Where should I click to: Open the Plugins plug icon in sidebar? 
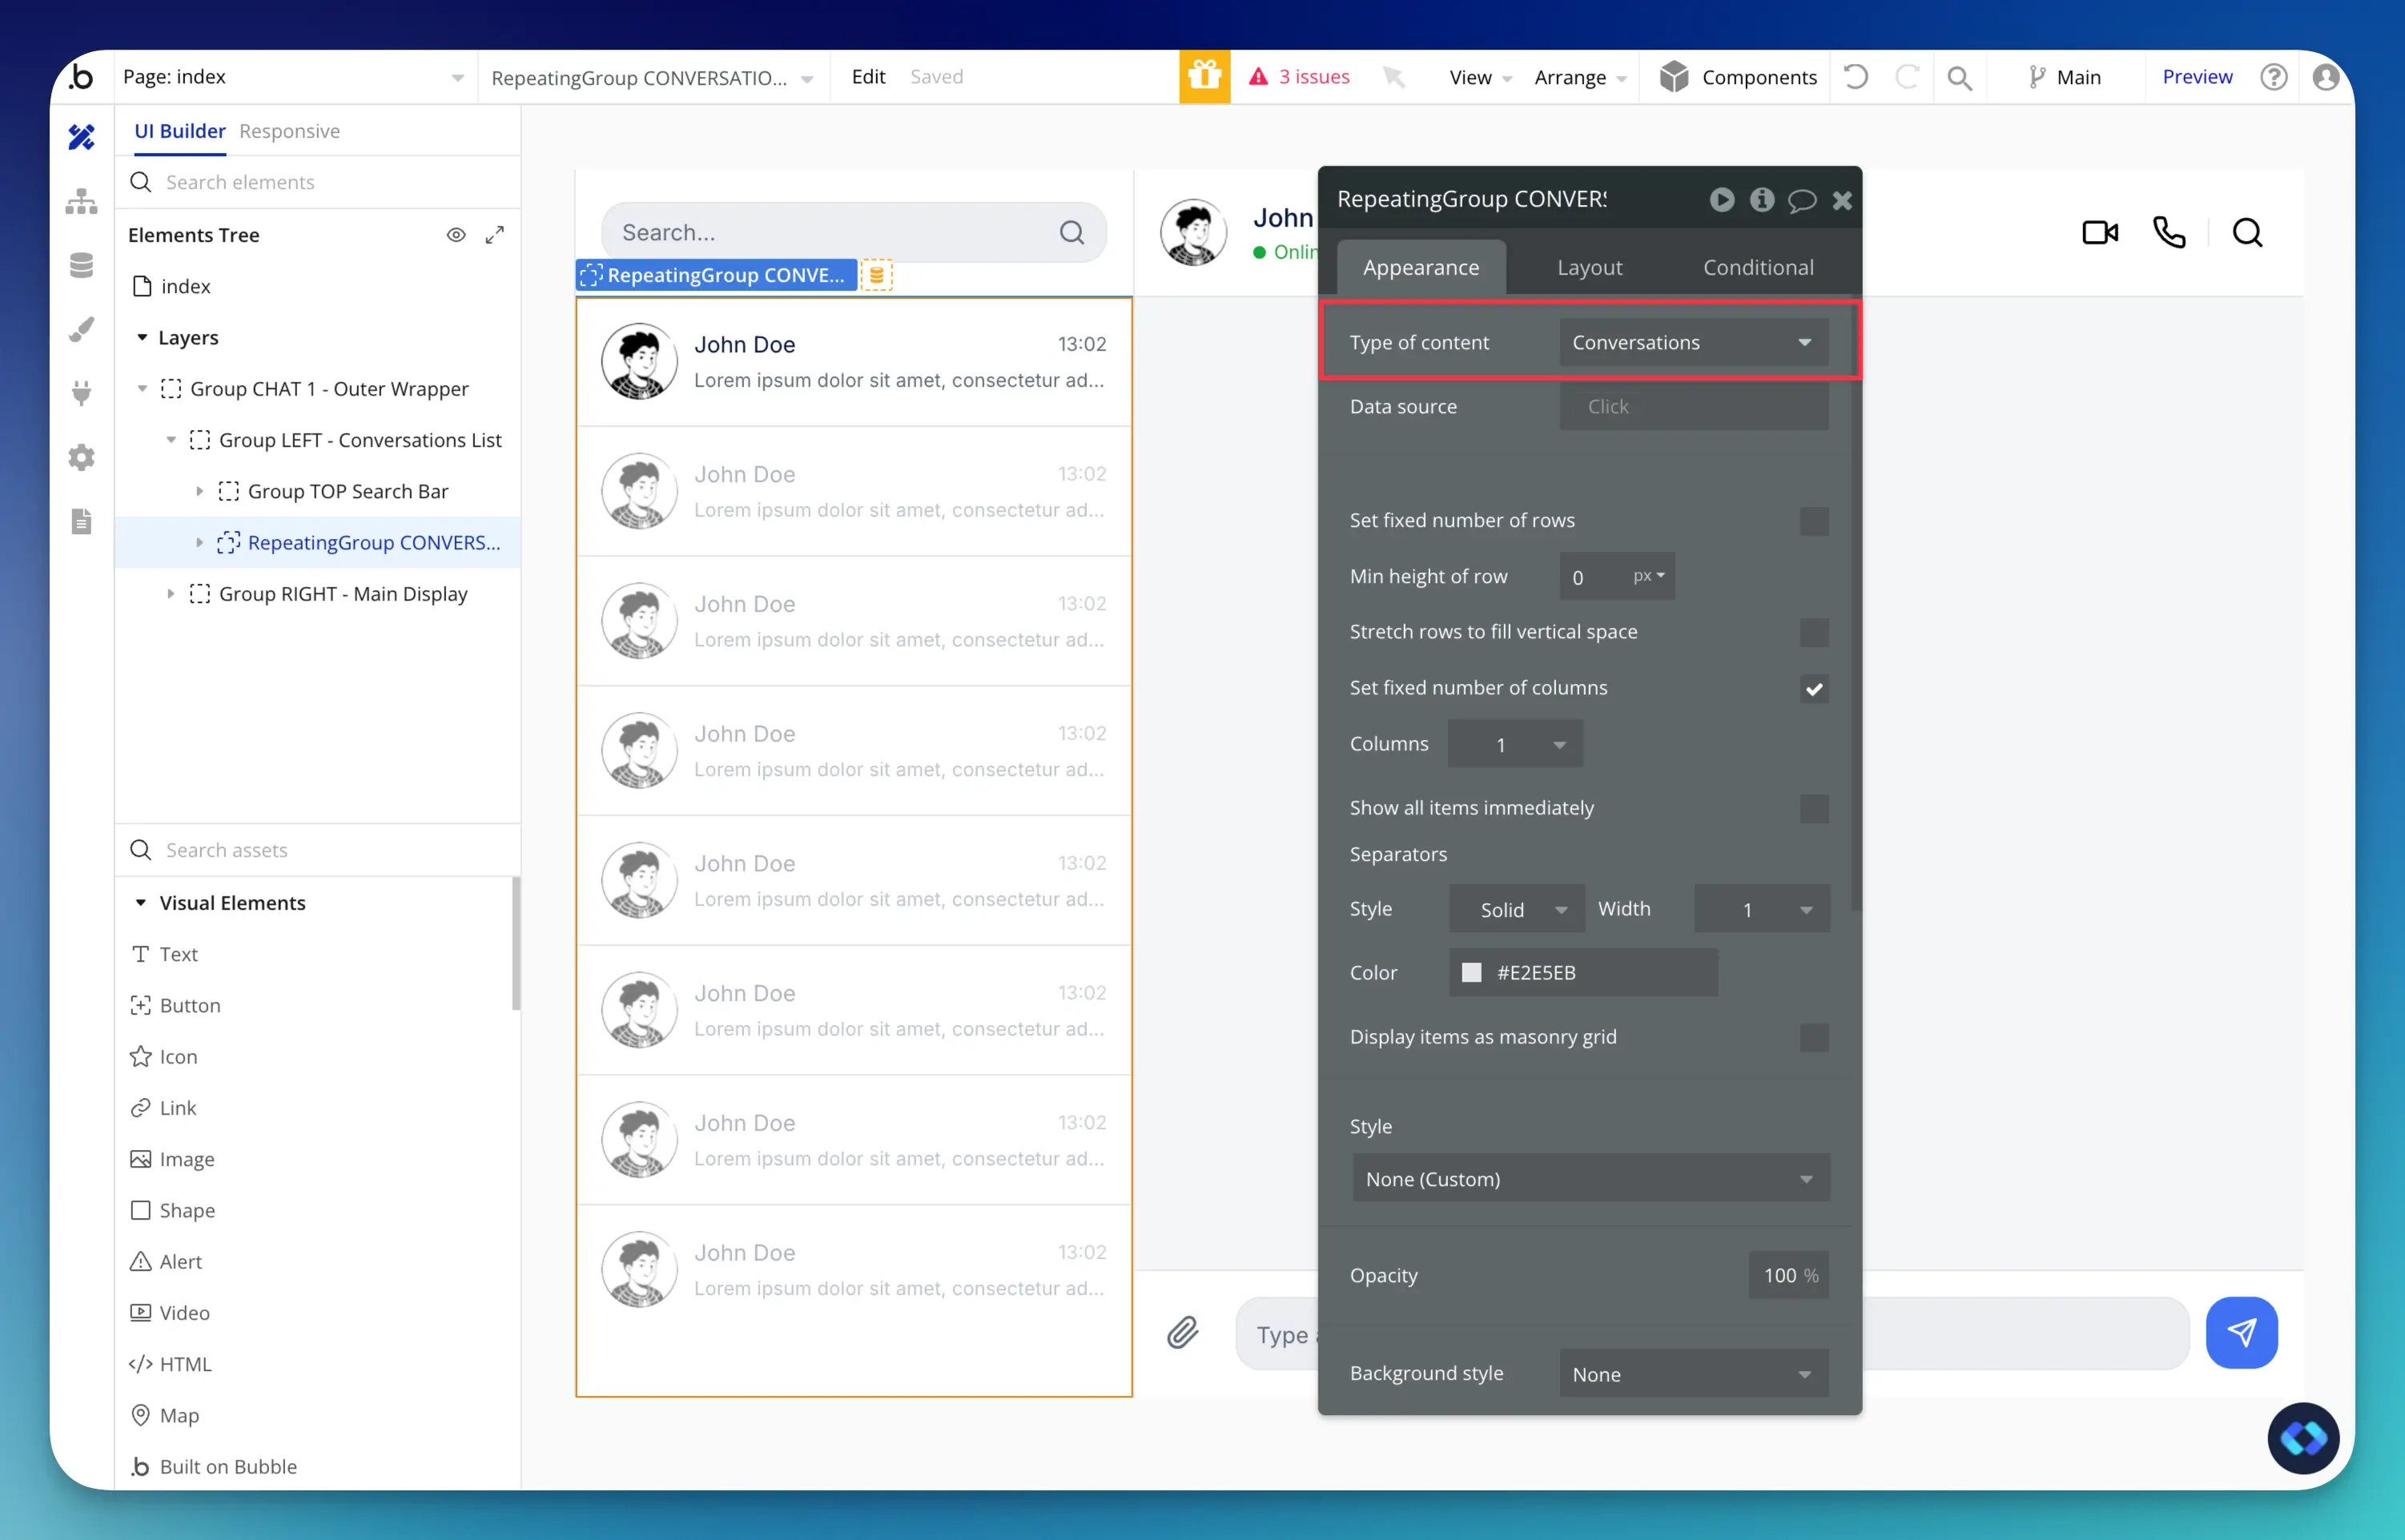tap(81, 393)
